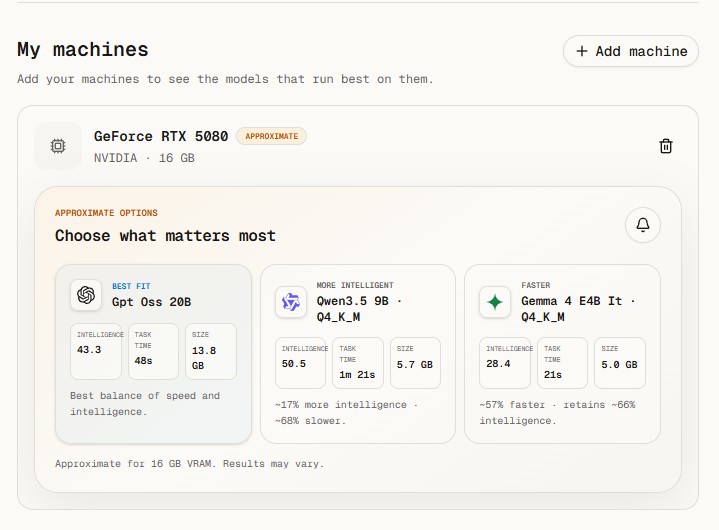Click the NVIDIA · 16 GB subtitle
The height and width of the screenshot is (530, 719).
coord(144,158)
